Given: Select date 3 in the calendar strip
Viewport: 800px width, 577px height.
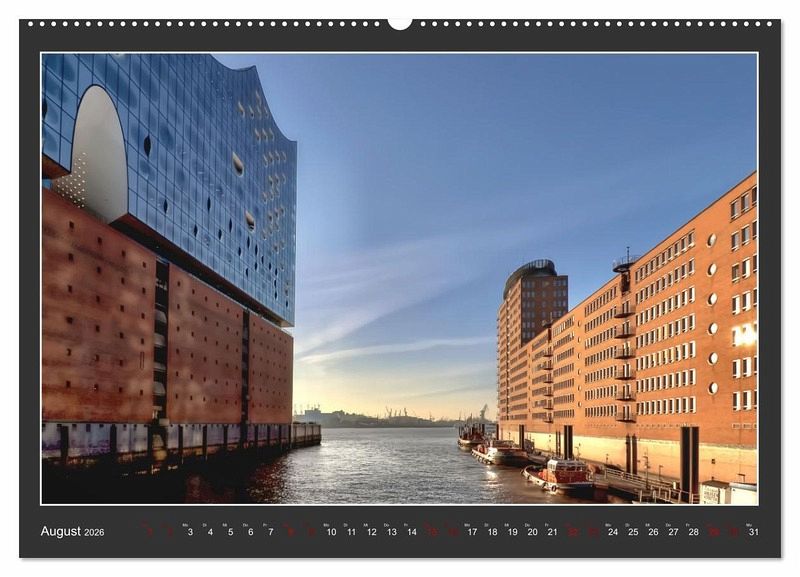Looking at the screenshot, I should coord(190,532).
